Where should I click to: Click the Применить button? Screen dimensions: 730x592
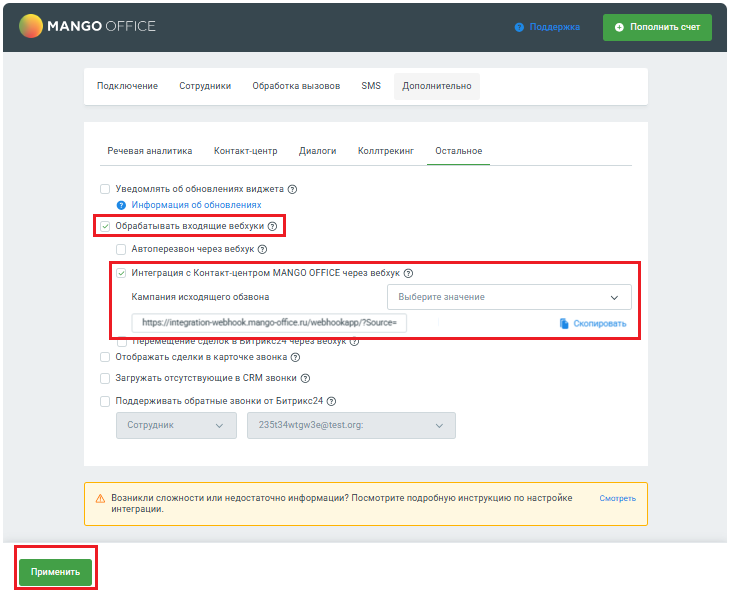coord(55,572)
